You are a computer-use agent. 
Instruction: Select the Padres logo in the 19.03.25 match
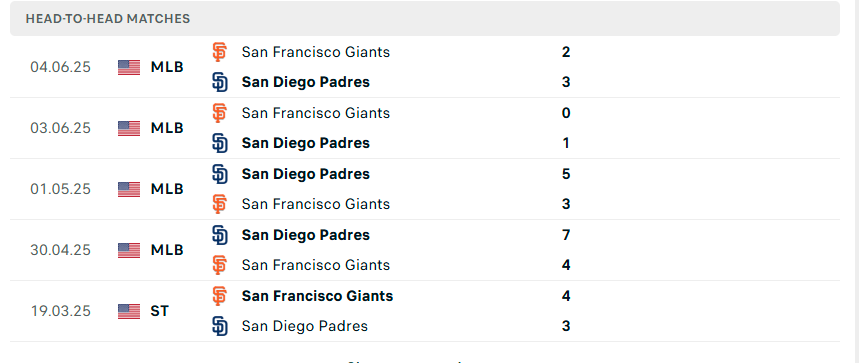[x=219, y=326]
